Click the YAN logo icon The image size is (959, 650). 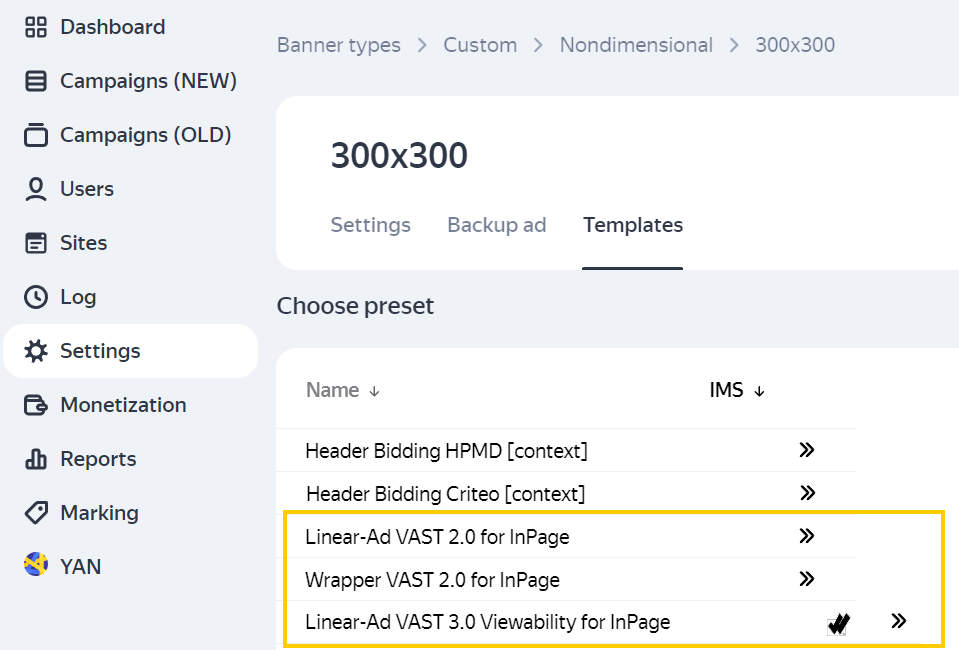[36, 566]
